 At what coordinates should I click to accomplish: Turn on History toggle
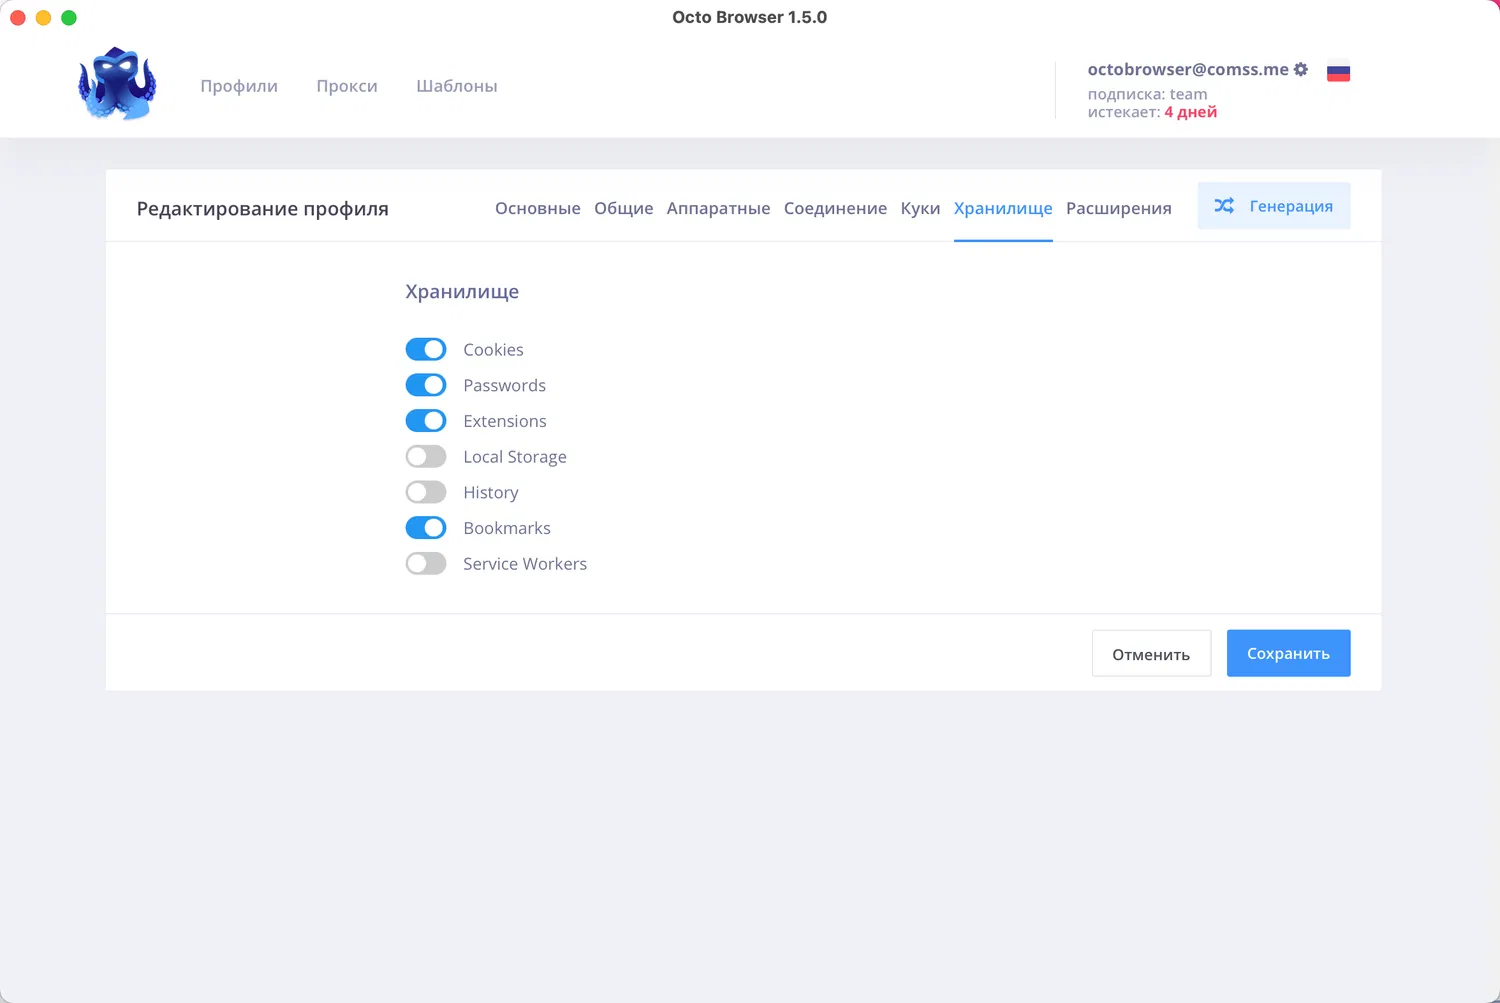point(426,492)
